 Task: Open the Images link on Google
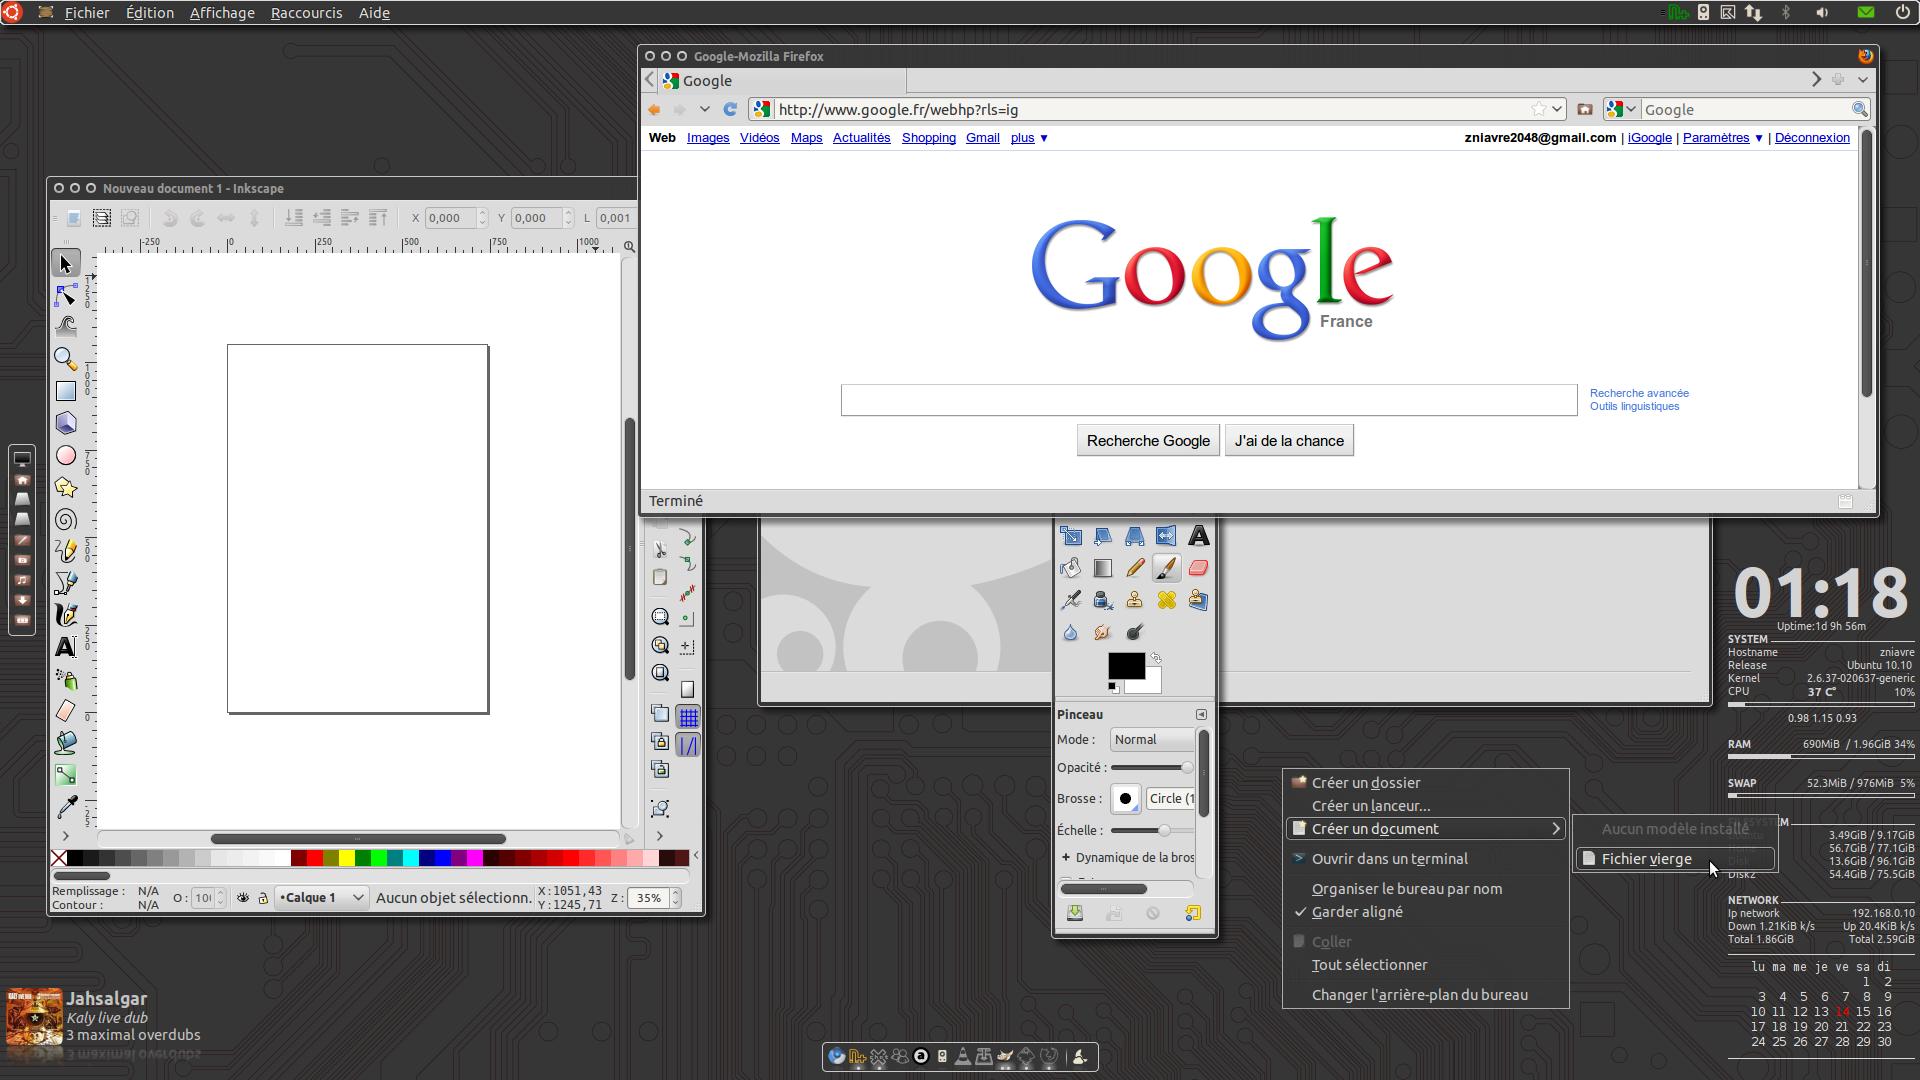[x=708, y=138]
